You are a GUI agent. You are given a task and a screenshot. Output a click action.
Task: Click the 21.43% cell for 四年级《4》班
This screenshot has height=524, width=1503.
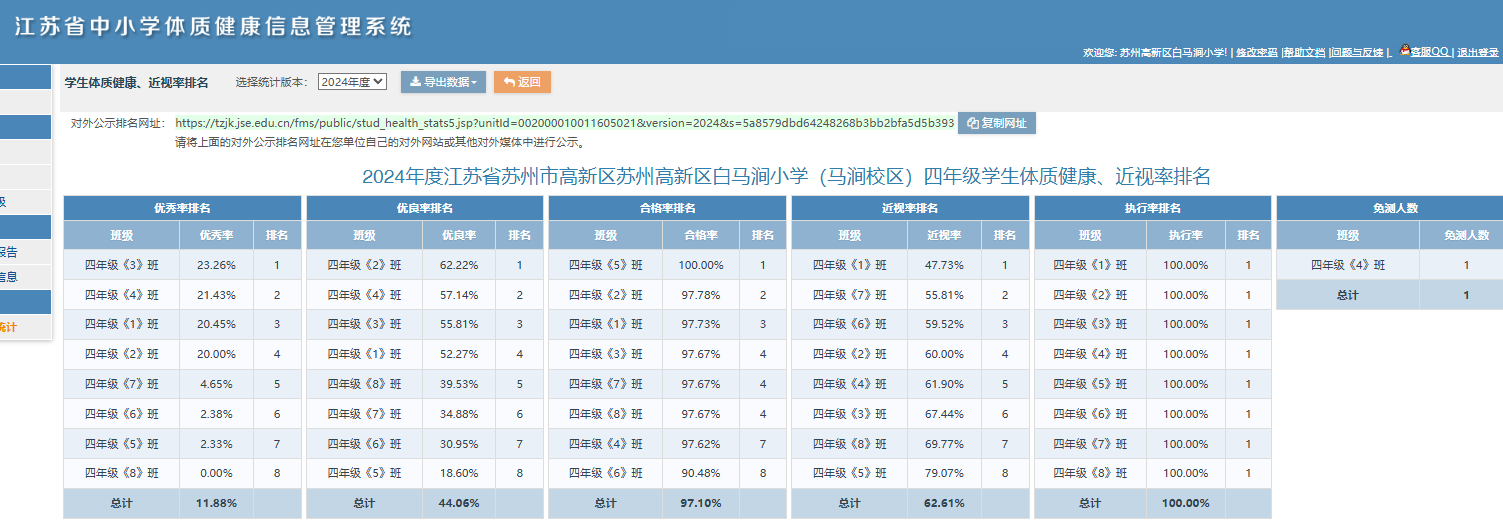217,295
